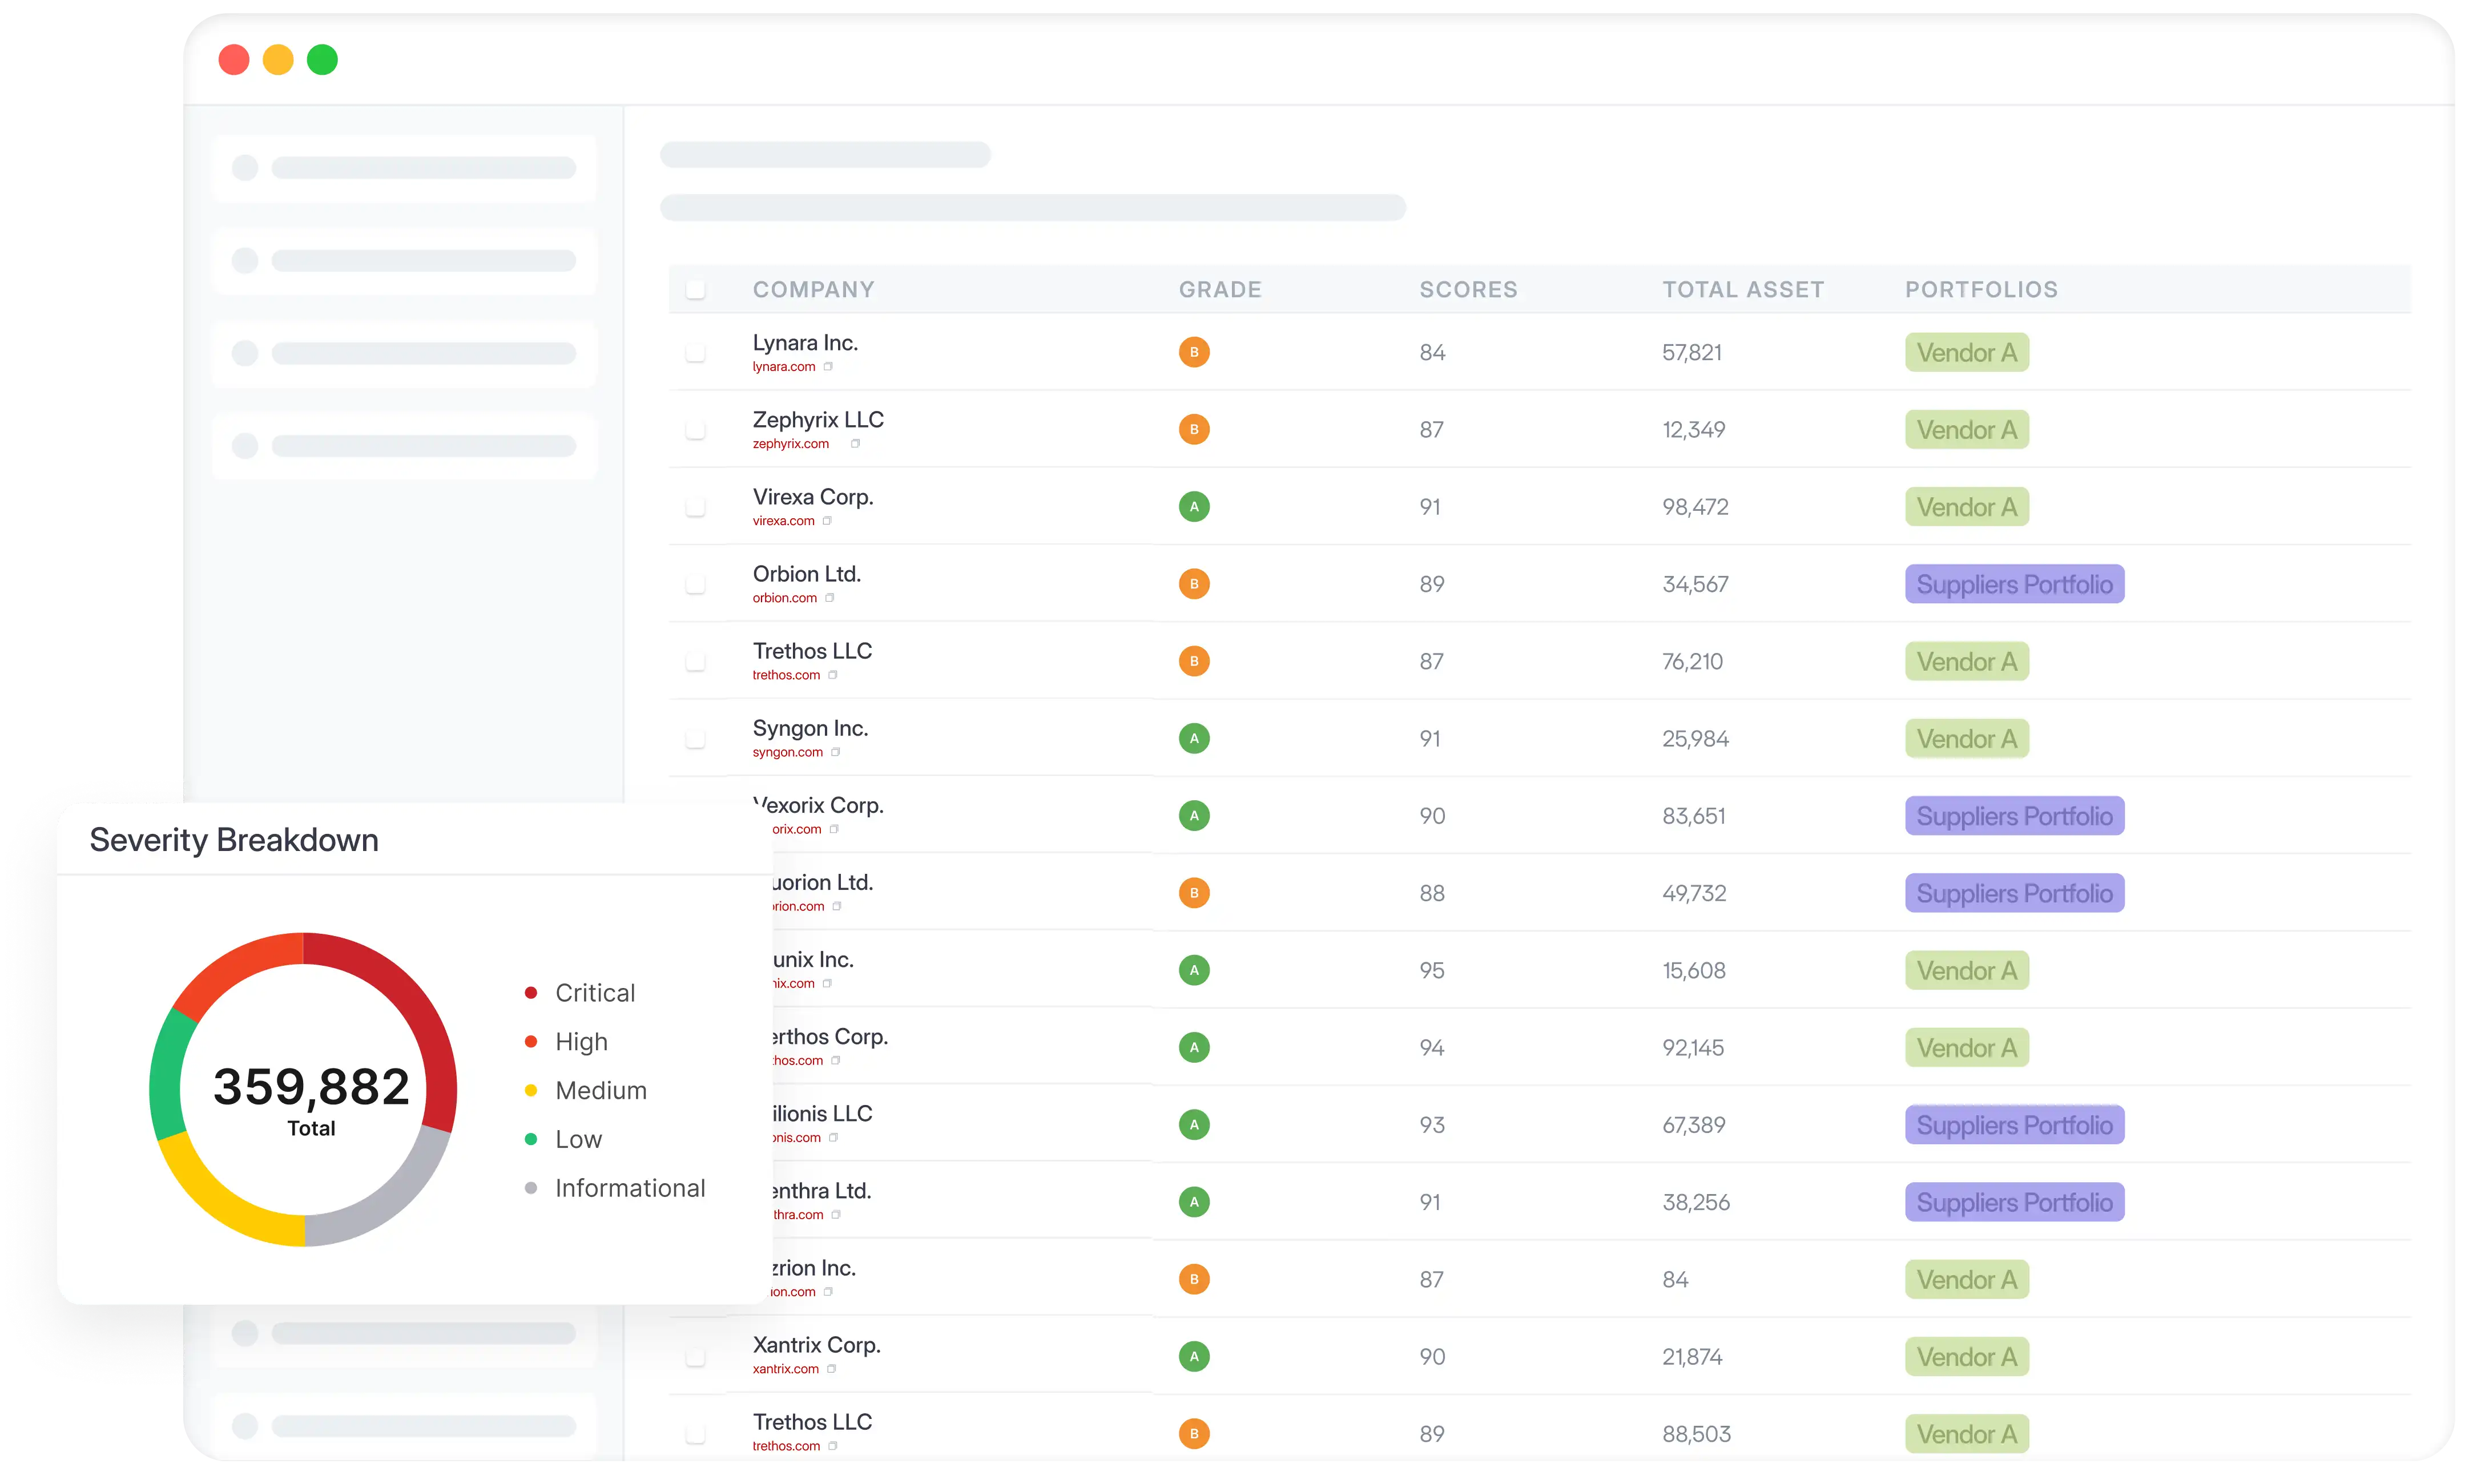Click the GRADE column header
The image size is (2473, 1484).
(x=1220, y=290)
